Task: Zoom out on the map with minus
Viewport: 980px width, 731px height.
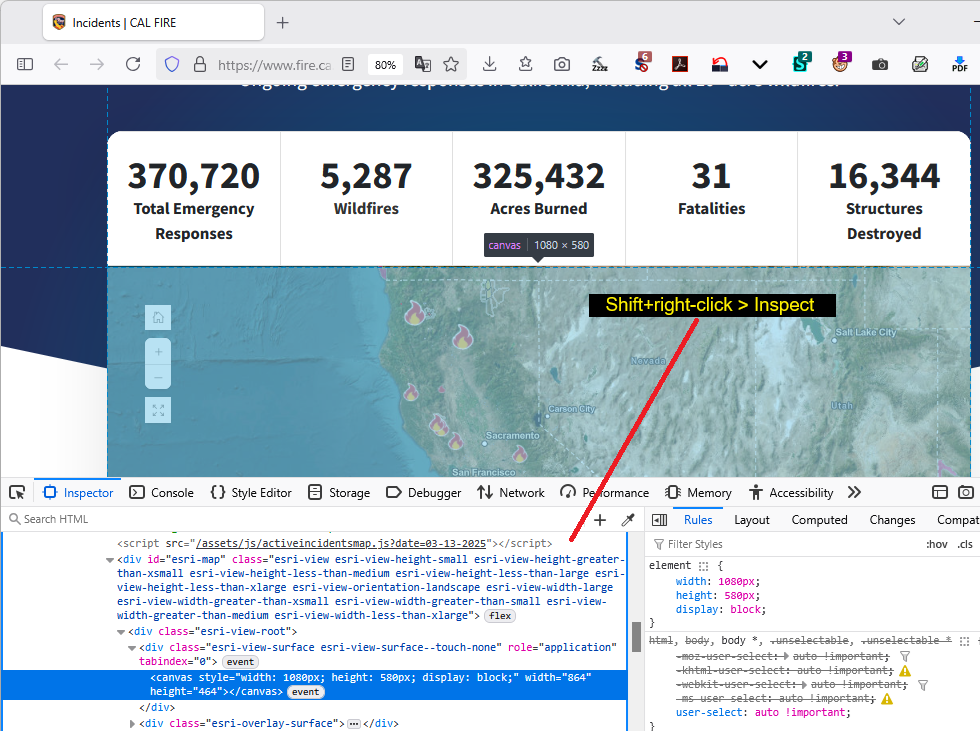Action: pyautogui.click(x=158, y=377)
